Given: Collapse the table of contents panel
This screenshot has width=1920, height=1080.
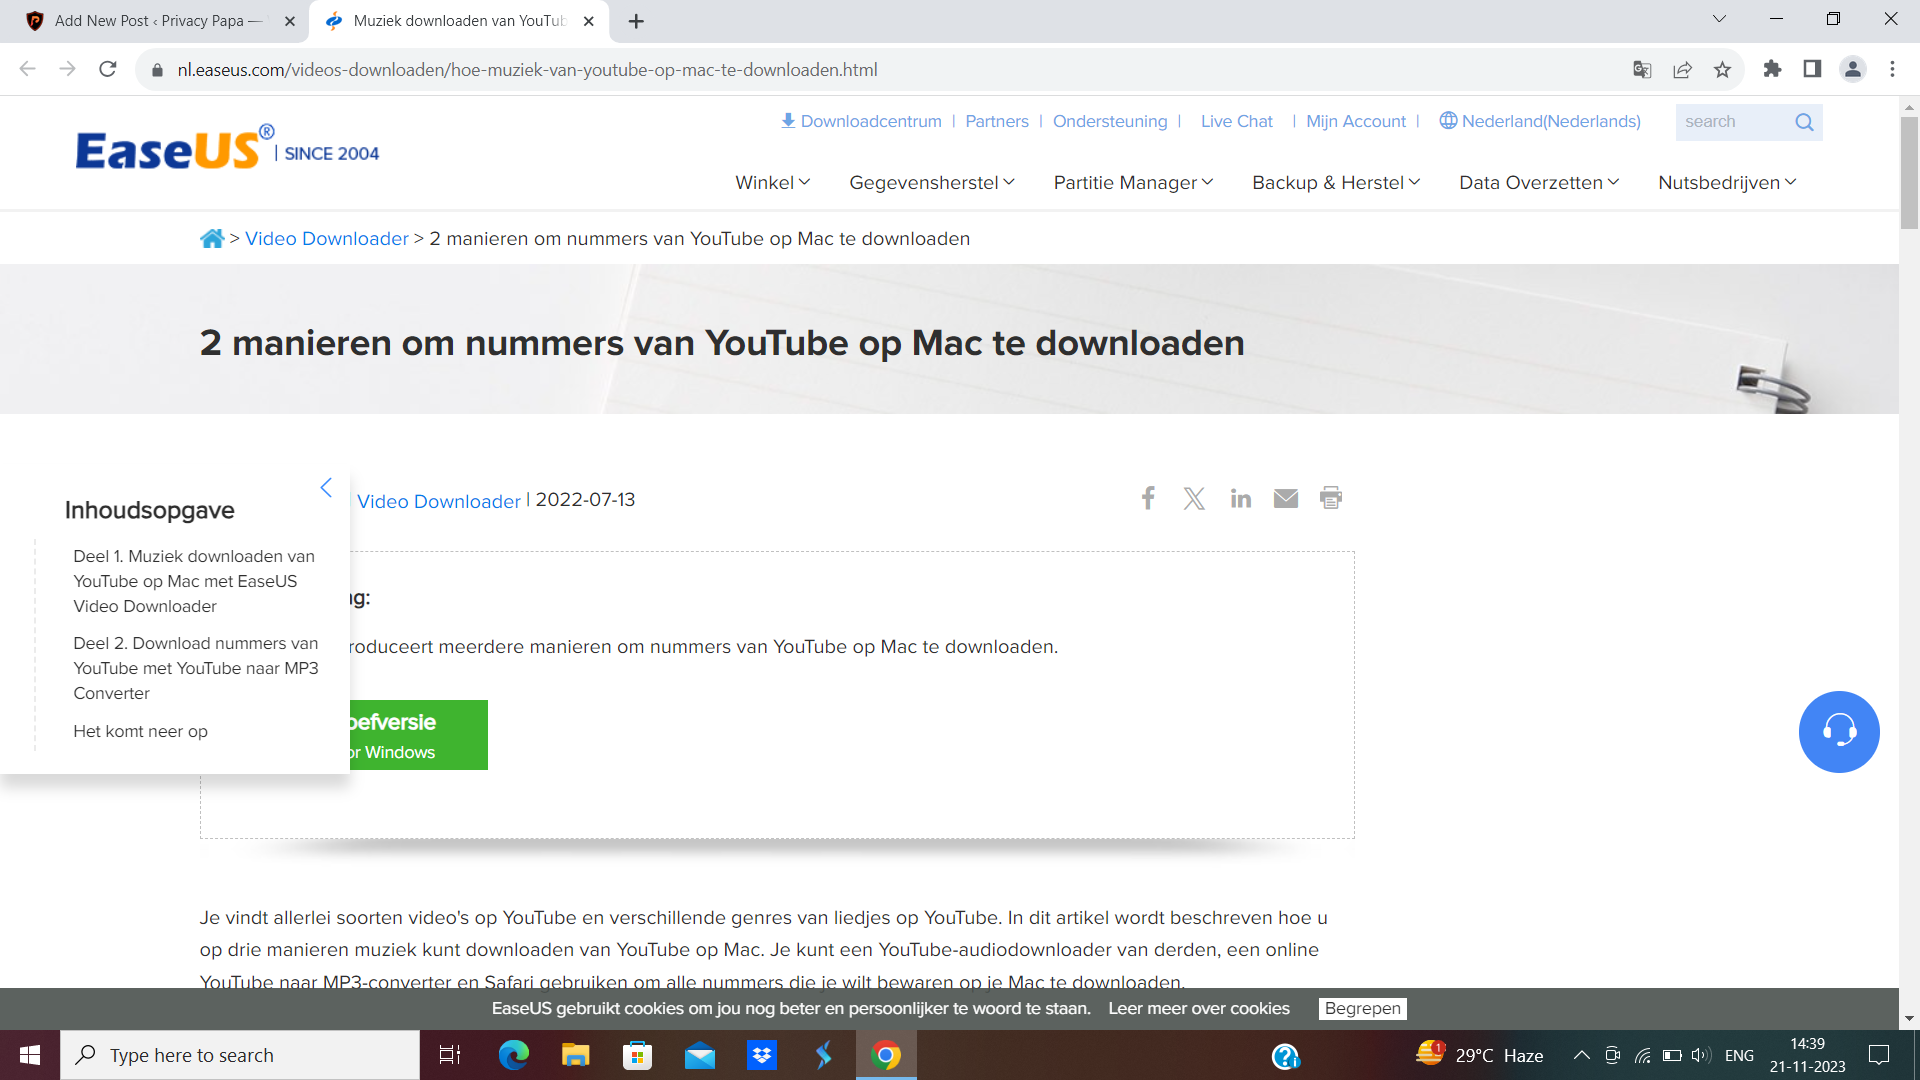Looking at the screenshot, I should click(x=327, y=487).
